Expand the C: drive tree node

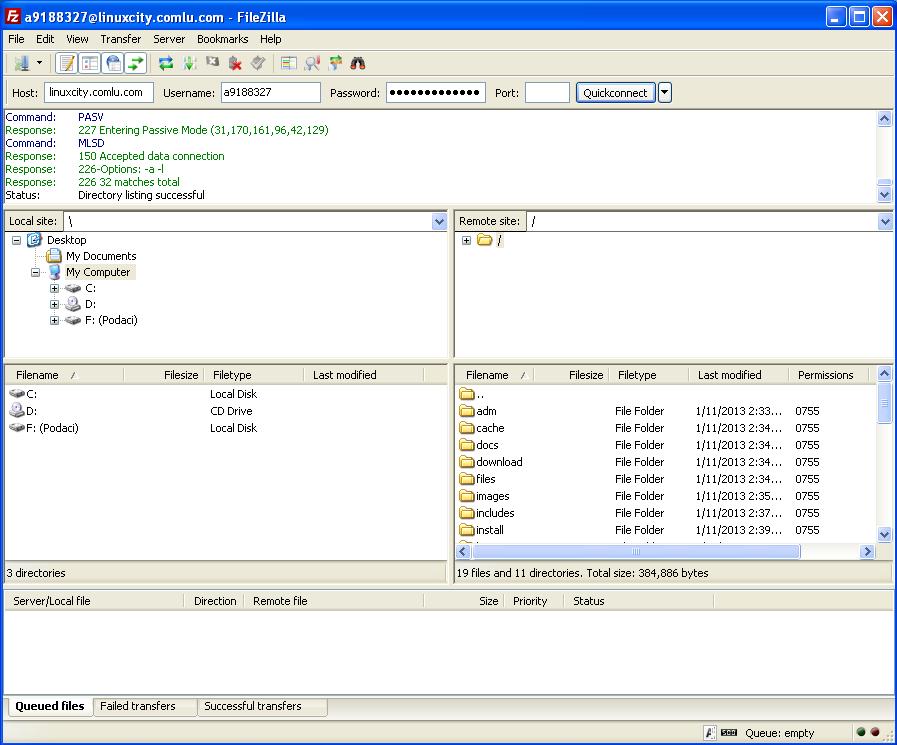point(55,288)
